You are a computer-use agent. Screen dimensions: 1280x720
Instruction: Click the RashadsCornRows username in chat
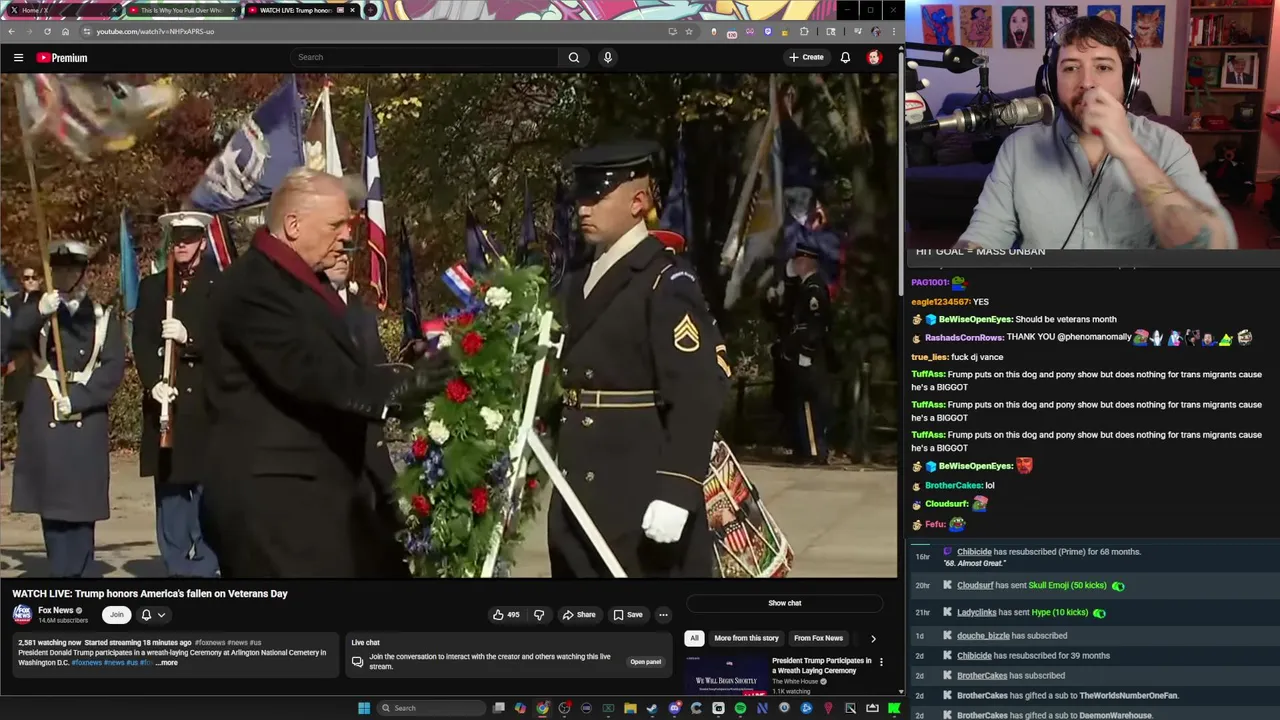[x=964, y=338]
